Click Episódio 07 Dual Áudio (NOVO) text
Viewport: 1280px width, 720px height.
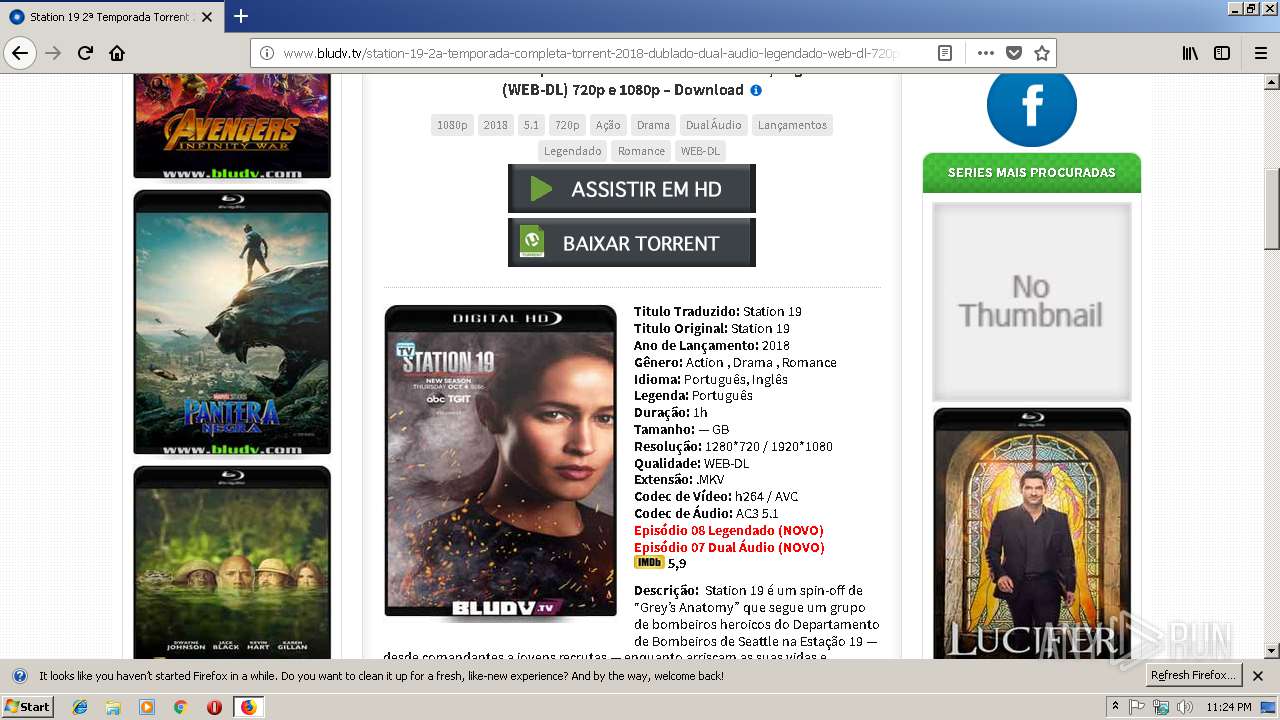coord(729,548)
